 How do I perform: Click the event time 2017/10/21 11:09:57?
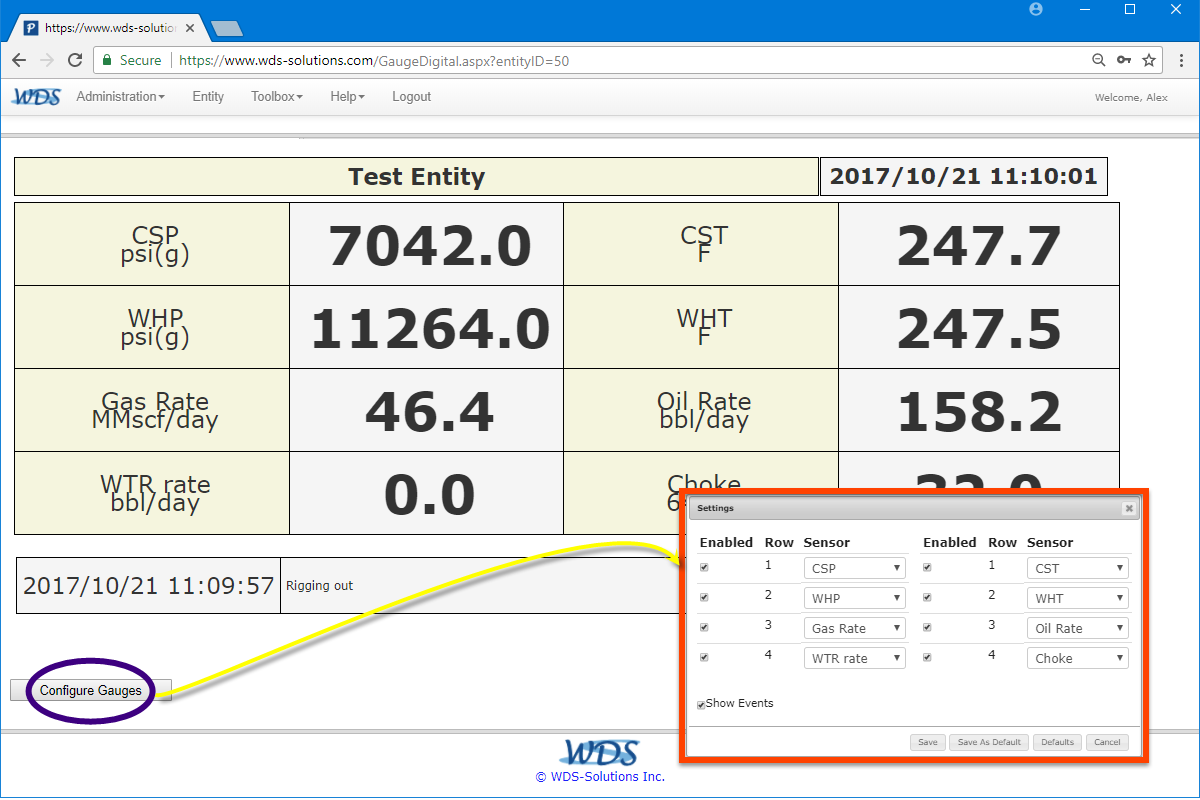pos(149,586)
